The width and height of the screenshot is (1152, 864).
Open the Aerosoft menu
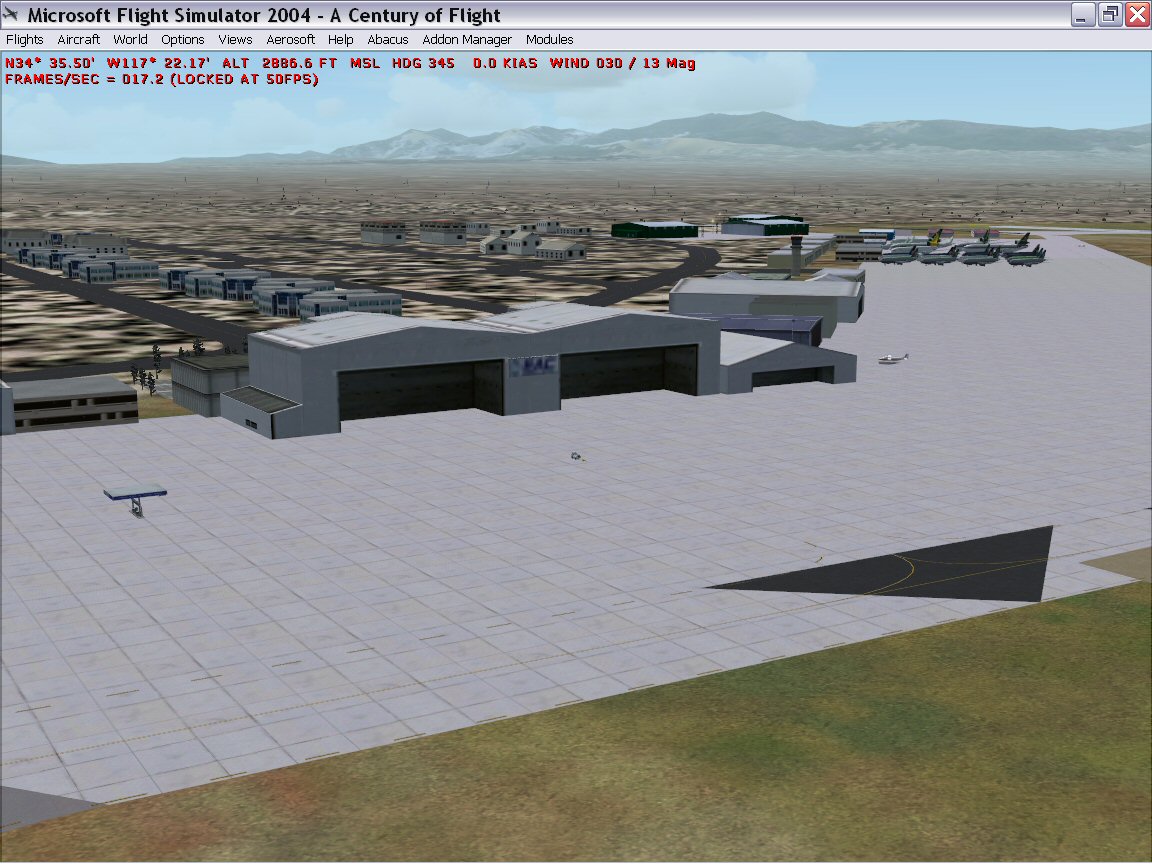[290, 40]
